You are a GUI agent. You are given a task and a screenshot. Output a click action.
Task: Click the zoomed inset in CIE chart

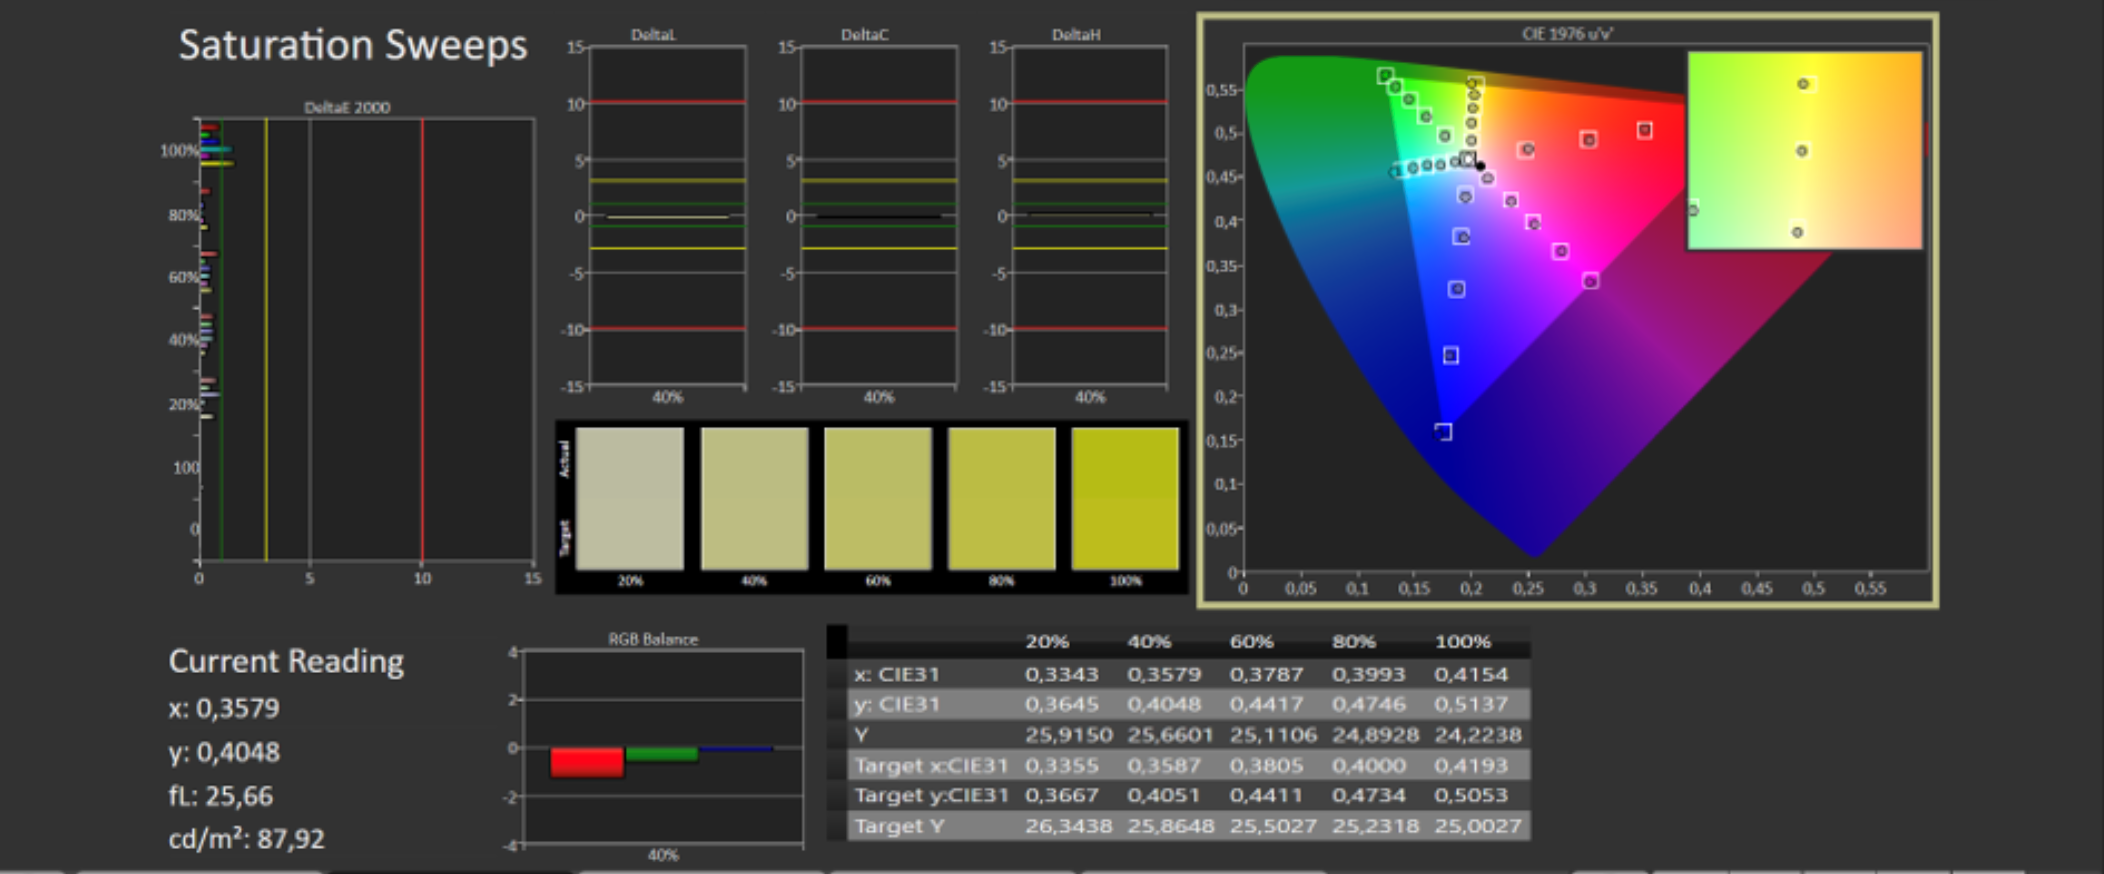click(1804, 150)
